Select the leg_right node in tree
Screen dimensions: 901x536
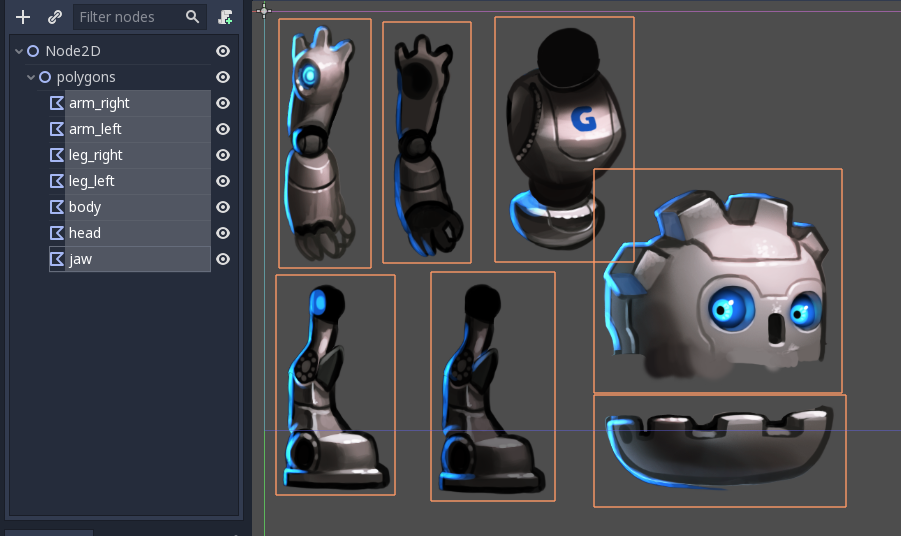click(x=96, y=155)
